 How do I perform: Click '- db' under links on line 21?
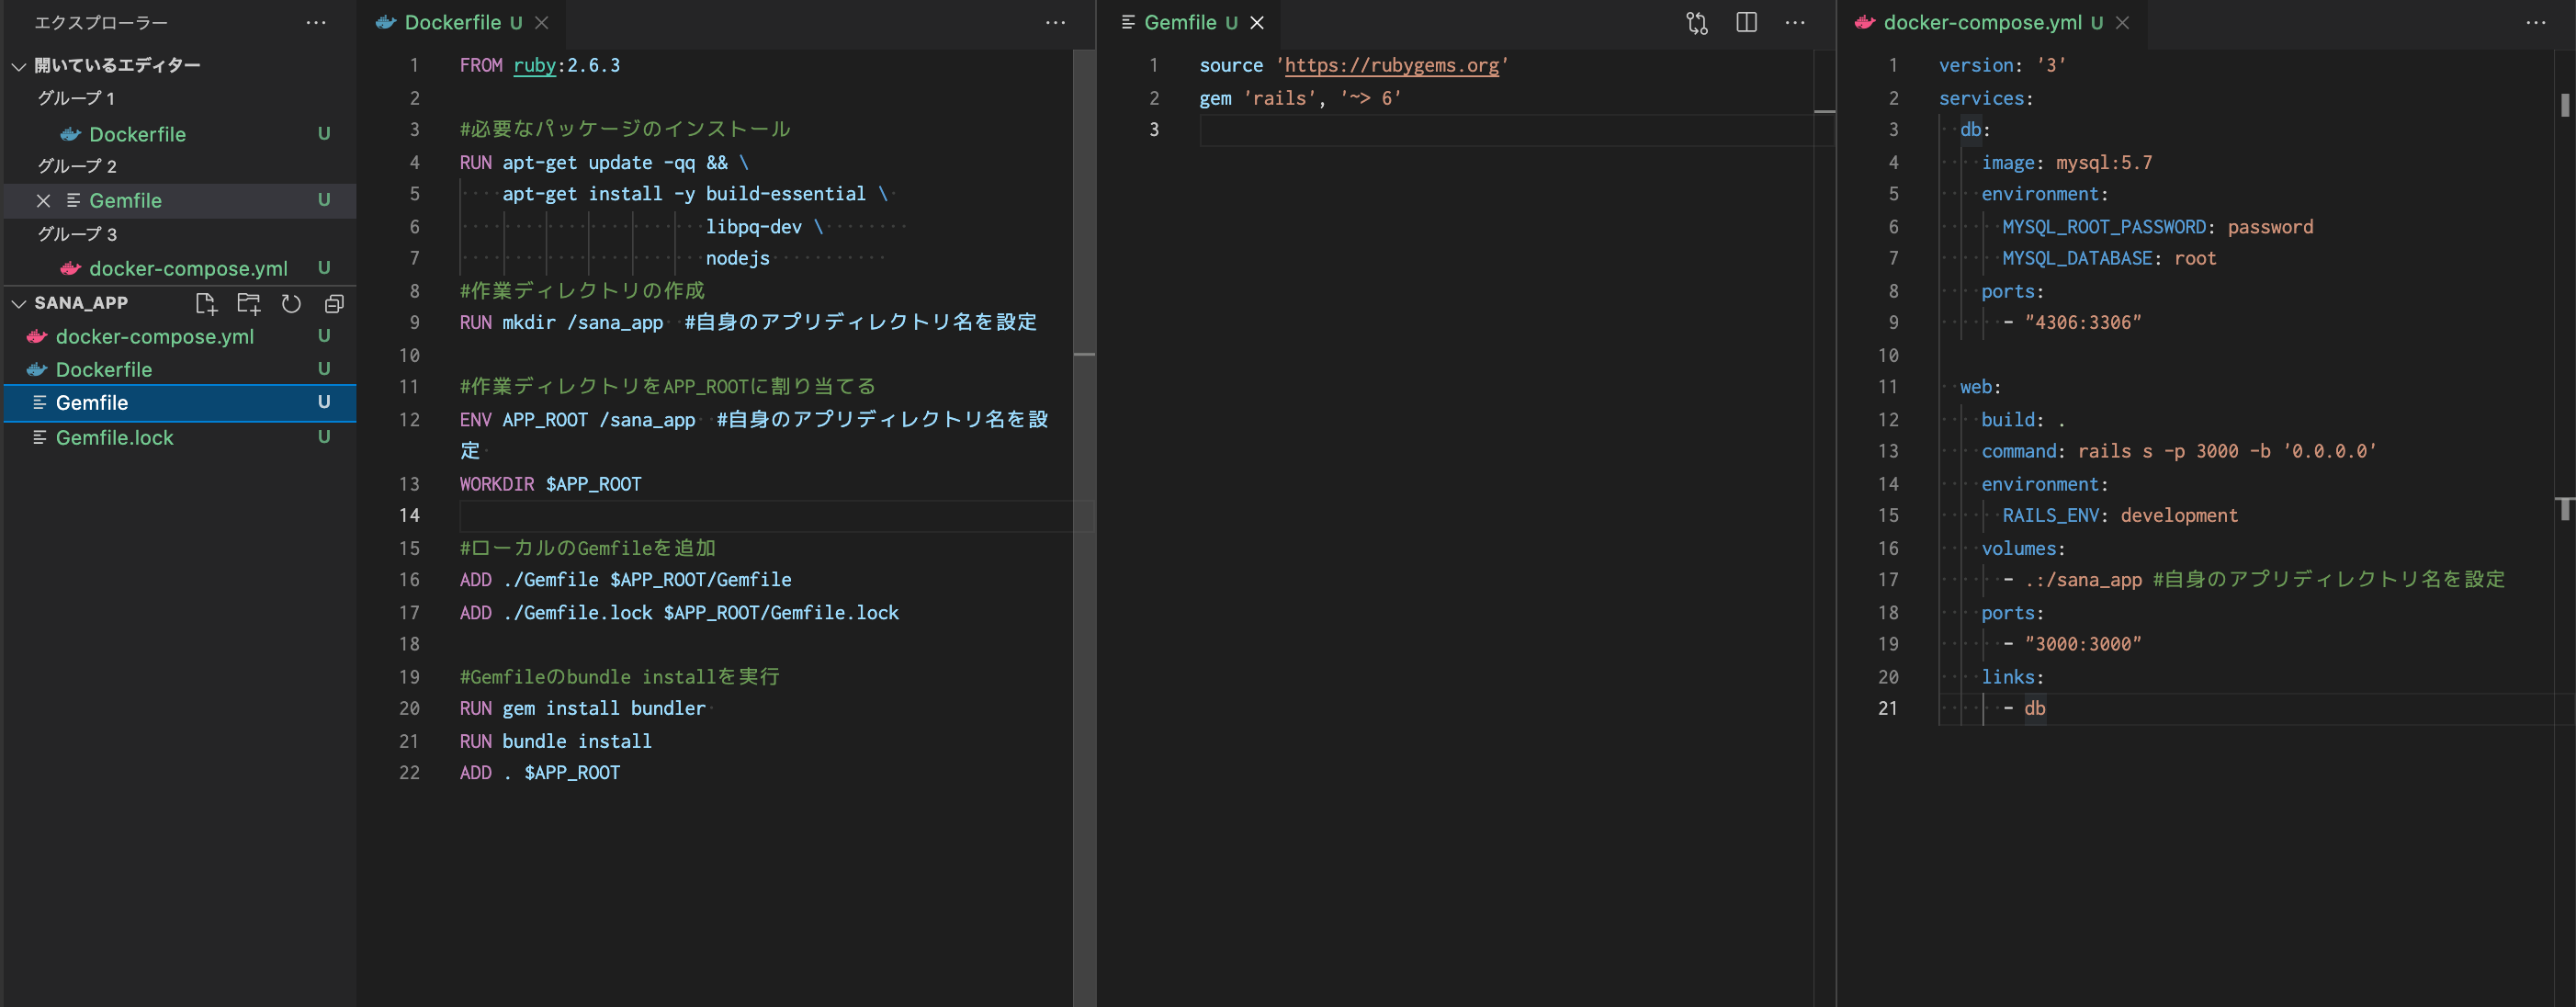pyautogui.click(x=2025, y=708)
